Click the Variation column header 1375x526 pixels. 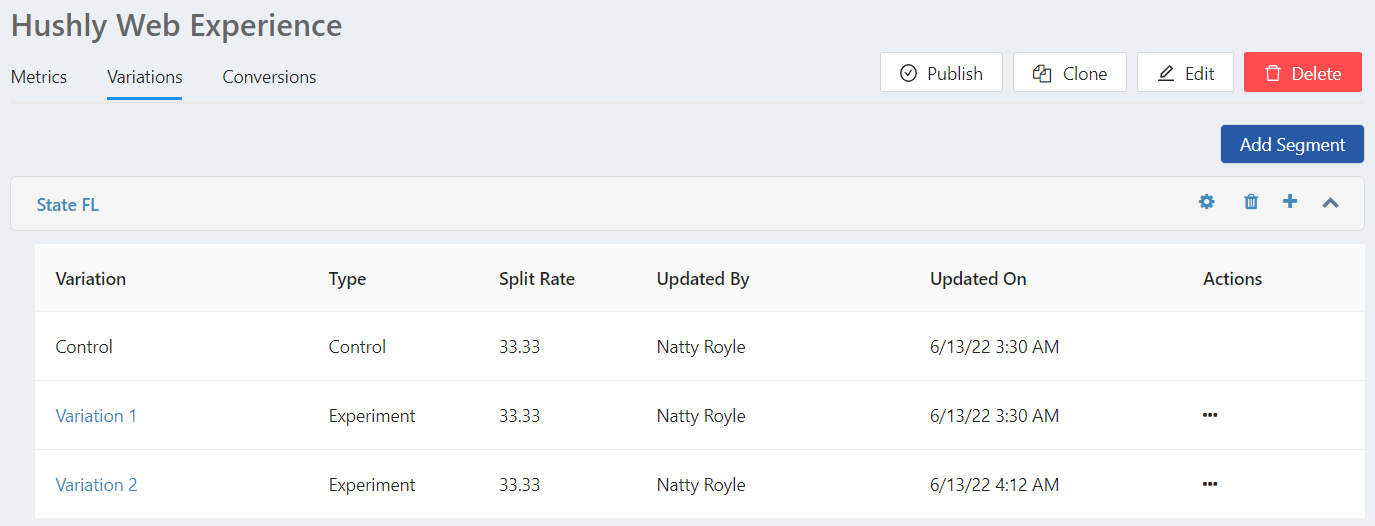click(91, 279)
